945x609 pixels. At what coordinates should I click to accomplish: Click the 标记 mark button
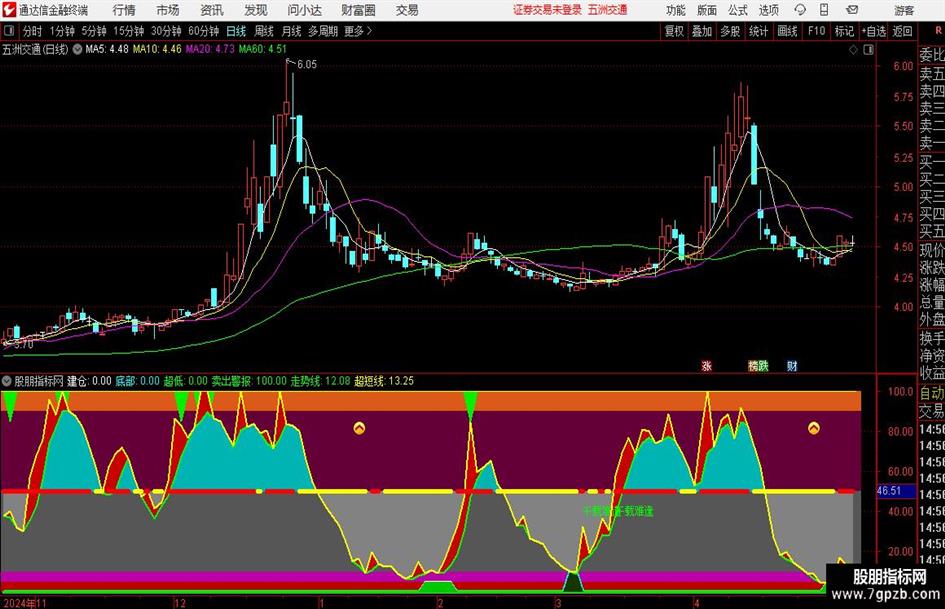point(844,31)
